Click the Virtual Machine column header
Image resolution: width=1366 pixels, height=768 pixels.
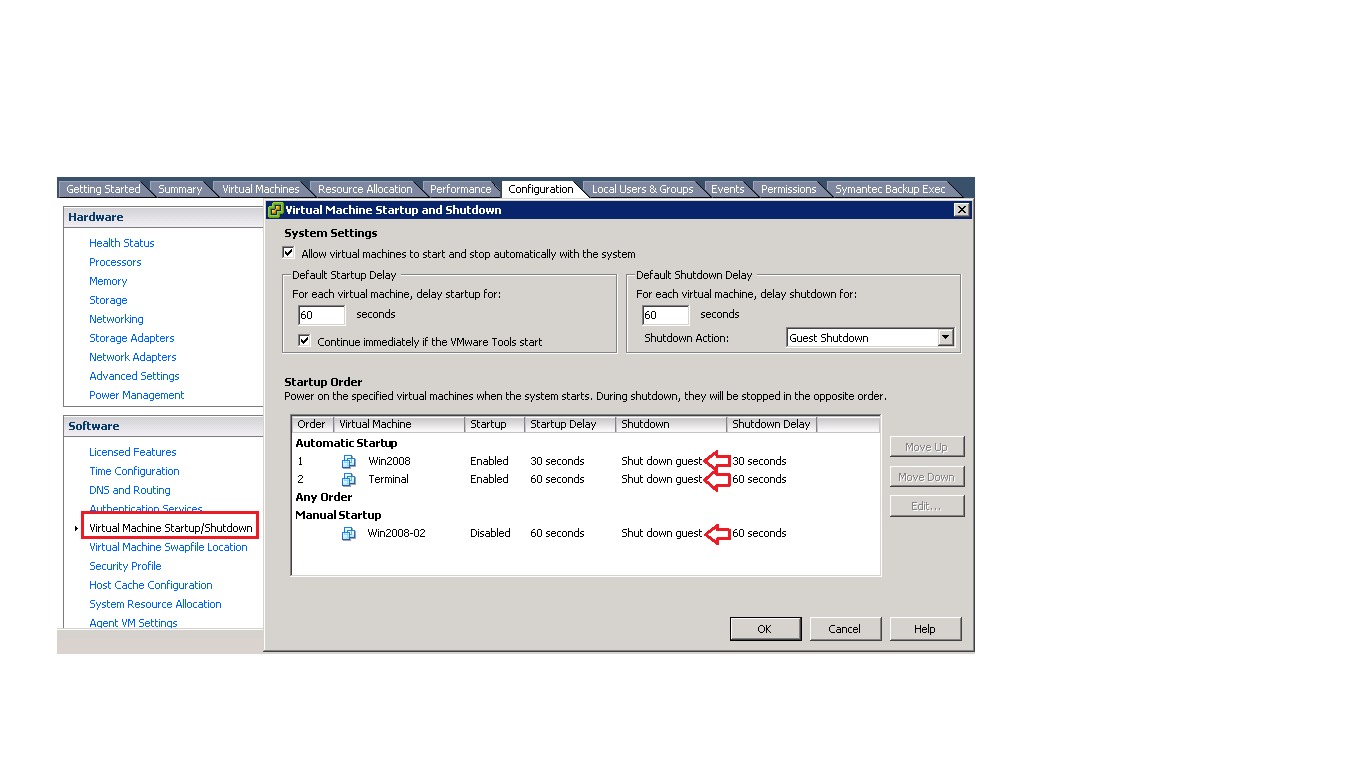tap(398, 424)
